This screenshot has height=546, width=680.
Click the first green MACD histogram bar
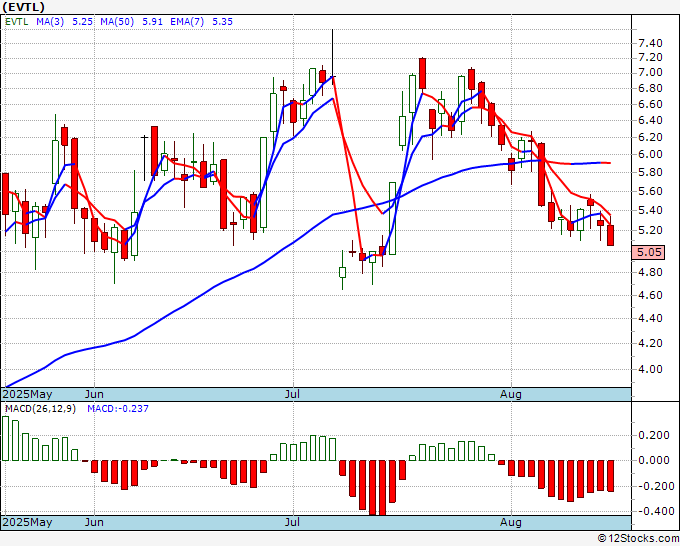click(x=5, y=438)
